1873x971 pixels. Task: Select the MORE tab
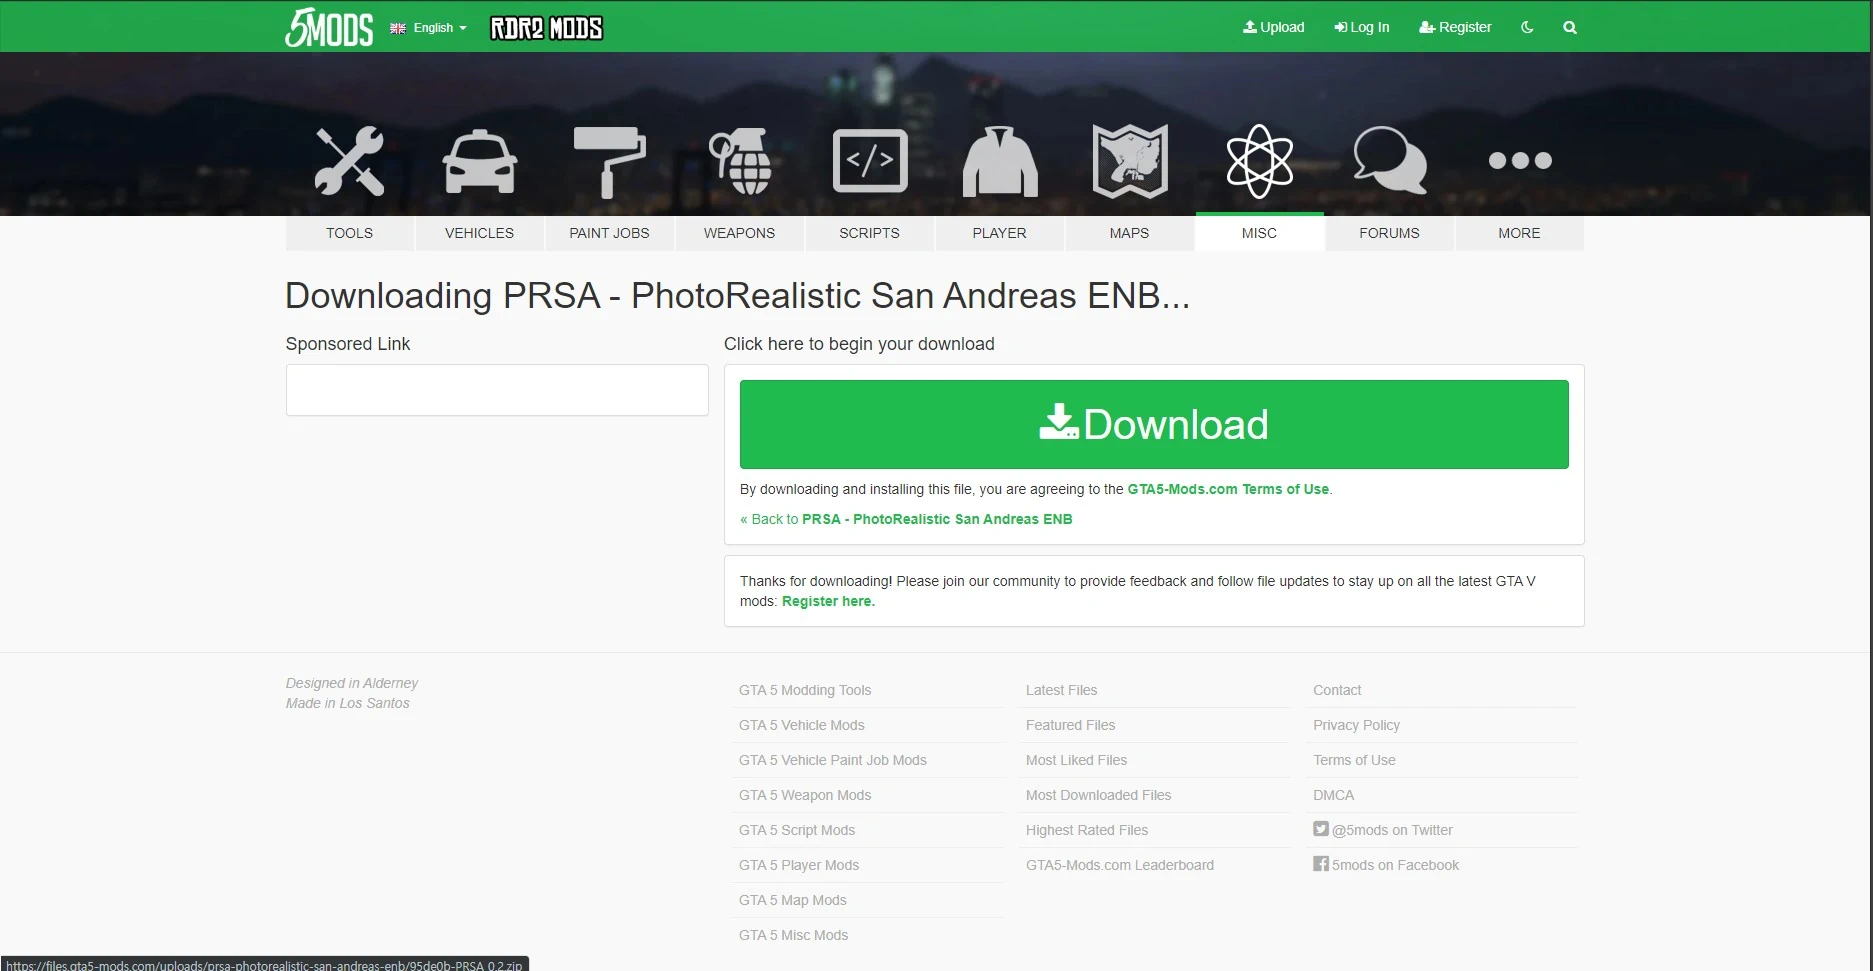tap(1519, 233)
